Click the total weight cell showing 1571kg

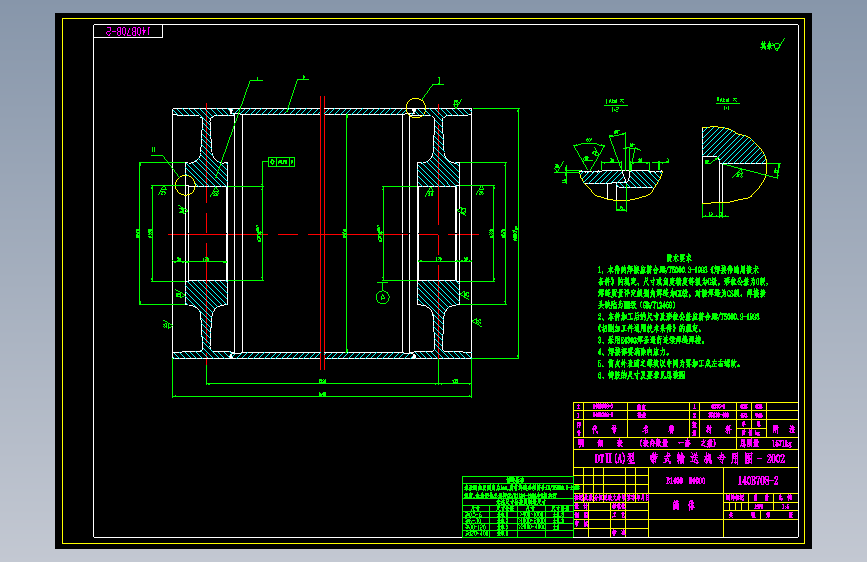pos(782,444)
